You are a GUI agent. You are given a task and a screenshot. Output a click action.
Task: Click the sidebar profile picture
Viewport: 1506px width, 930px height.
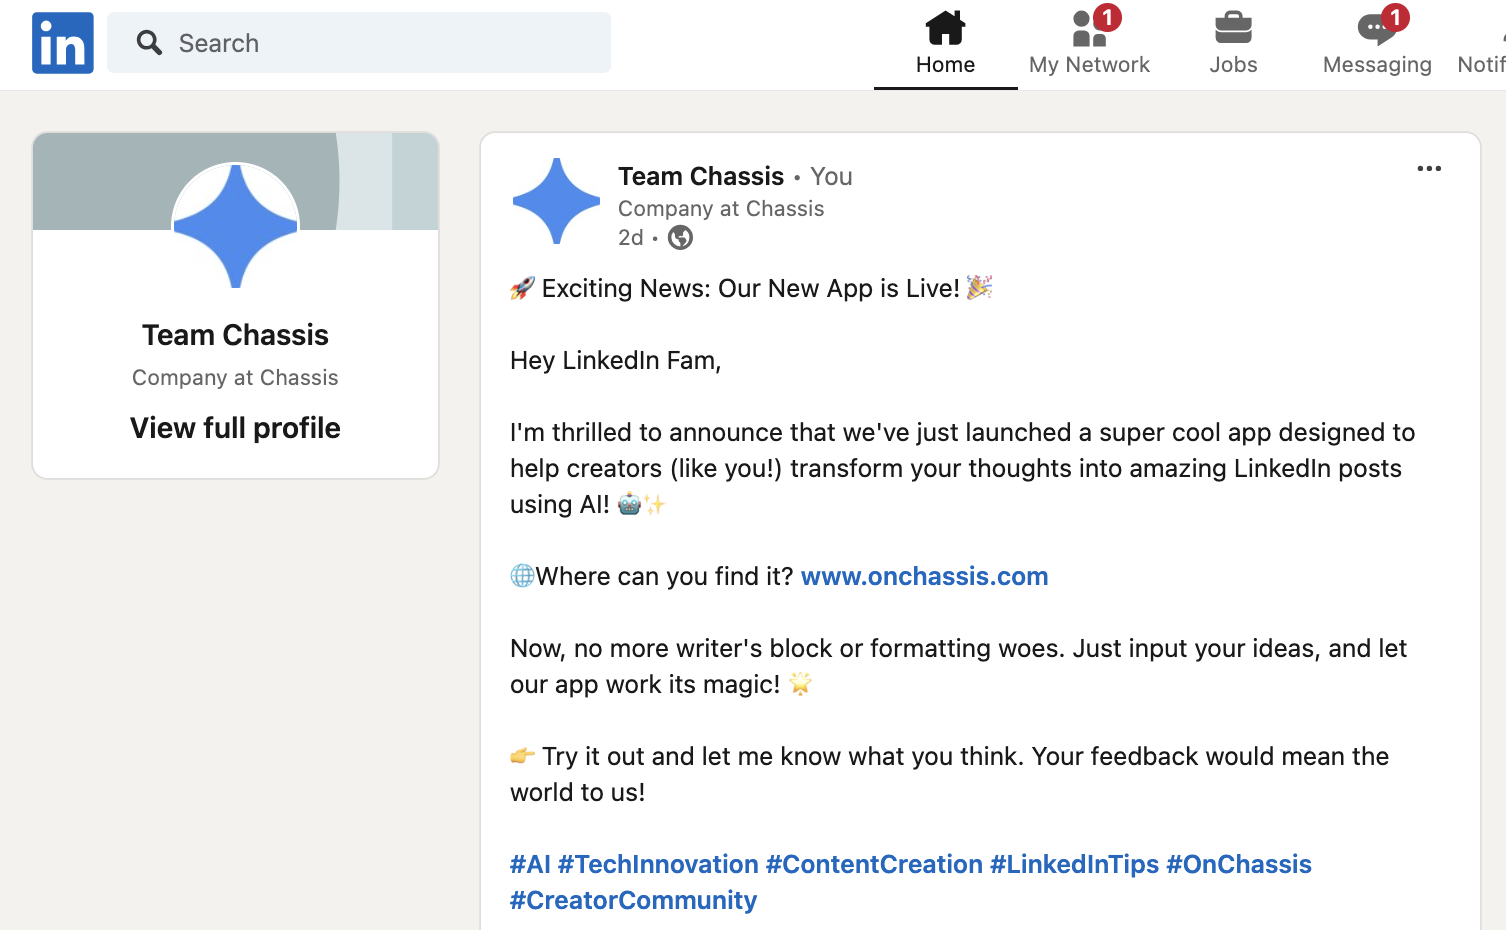coord(236,226)
